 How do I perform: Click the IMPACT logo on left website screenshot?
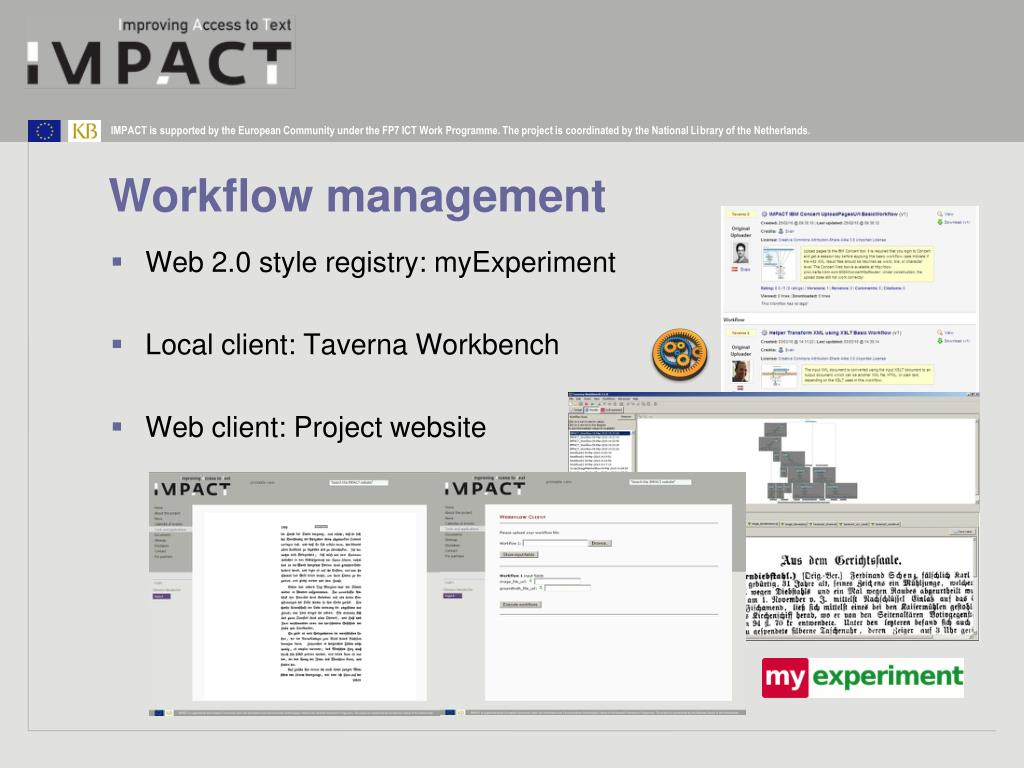(x=193, y=487)
